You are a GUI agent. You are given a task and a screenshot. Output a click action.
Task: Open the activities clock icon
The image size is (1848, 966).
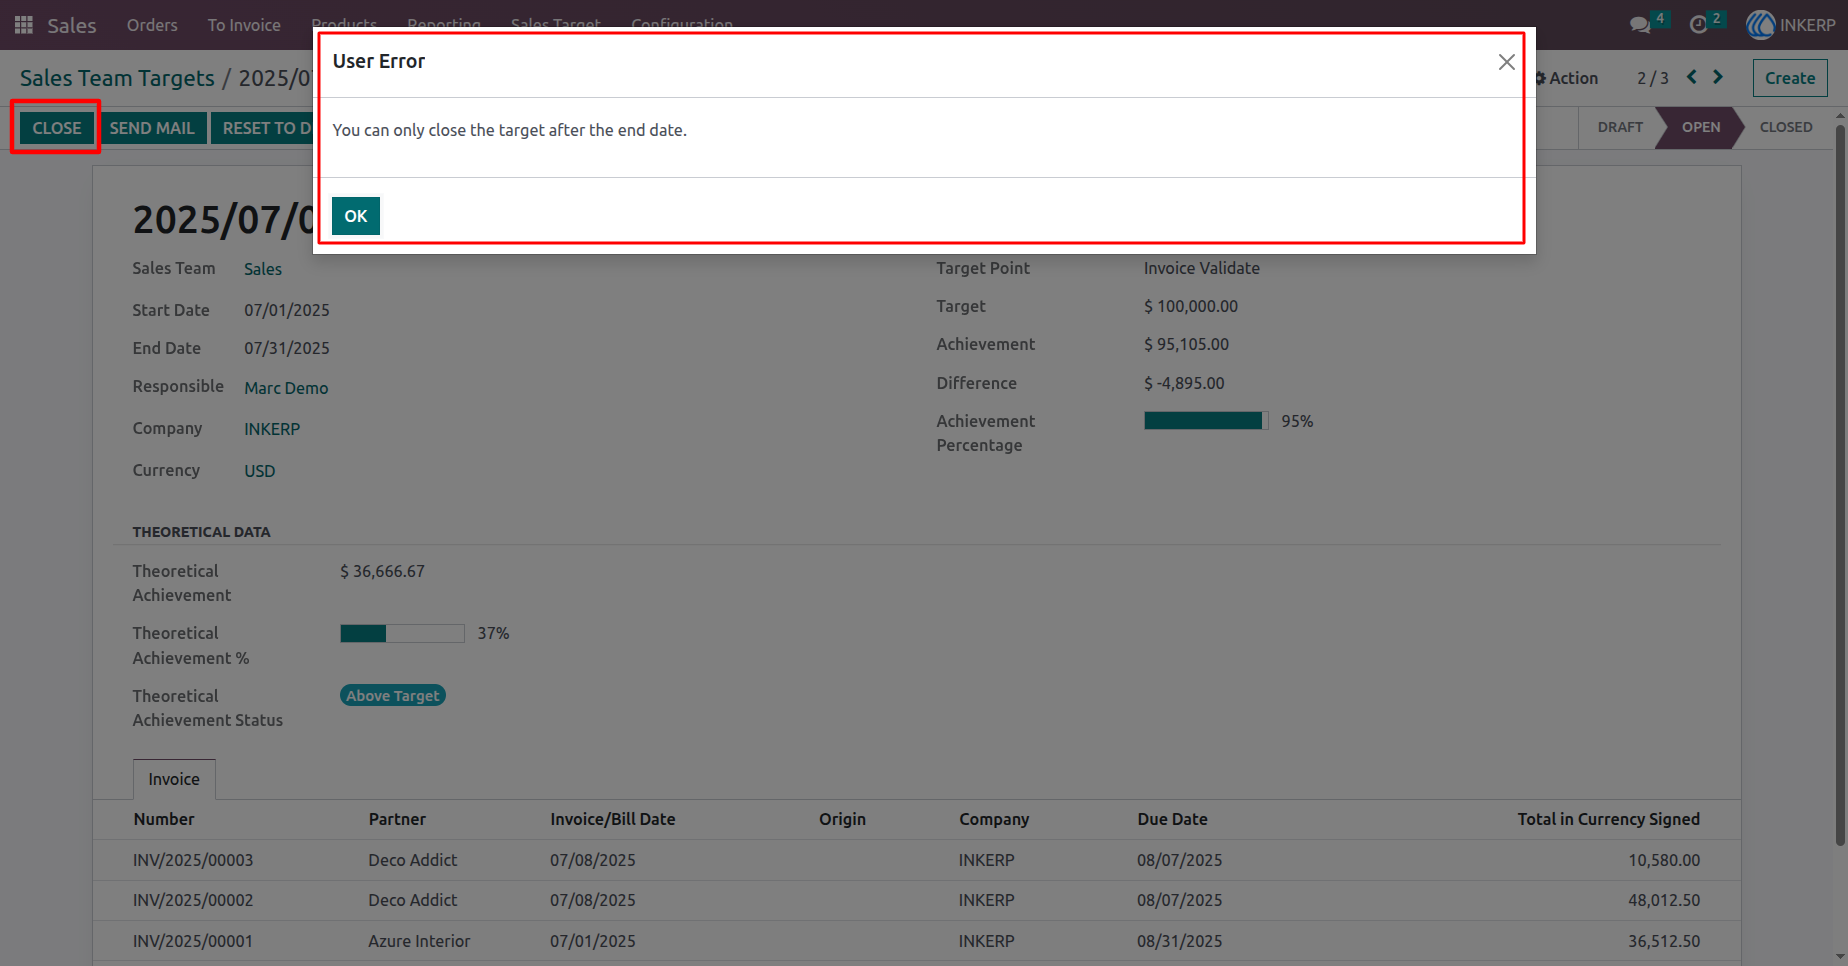pos(1698,25)
